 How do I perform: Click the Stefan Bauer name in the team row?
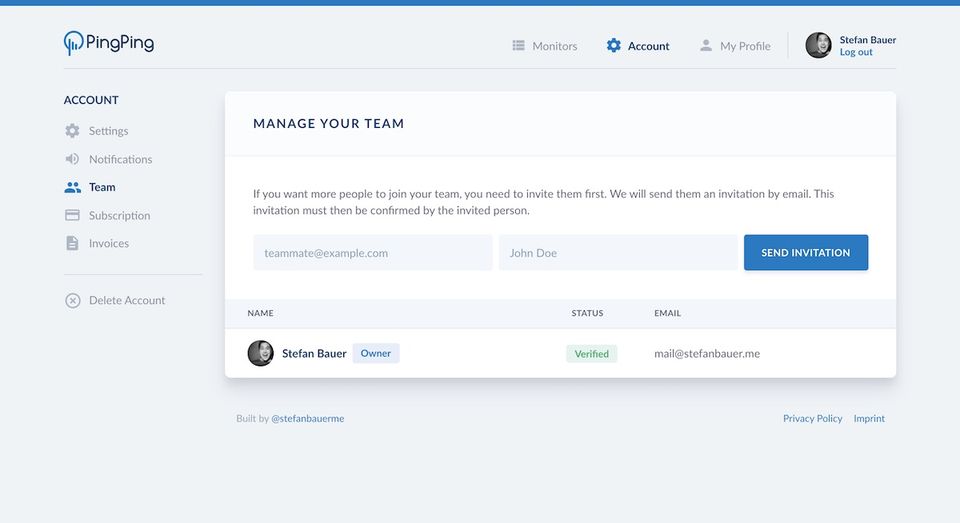314,353
